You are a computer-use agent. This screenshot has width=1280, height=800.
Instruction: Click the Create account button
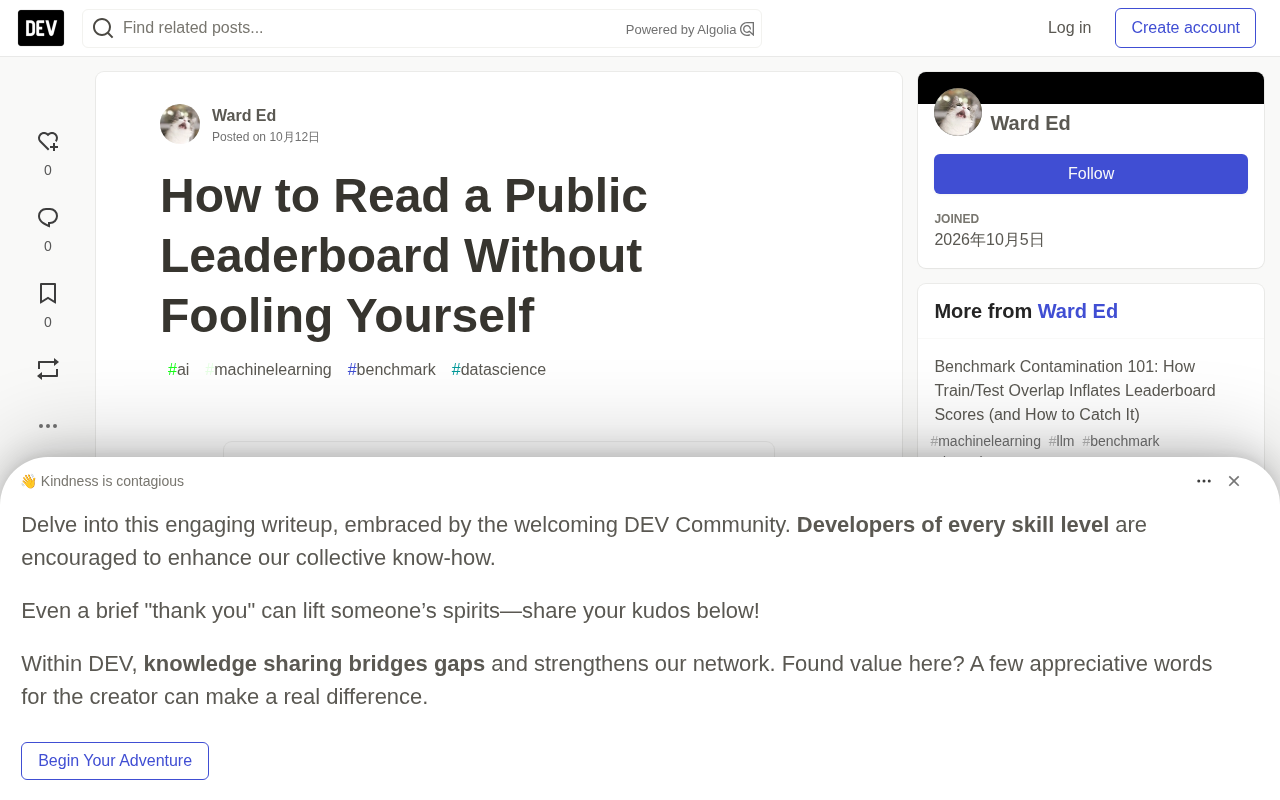click(1185, 28)
